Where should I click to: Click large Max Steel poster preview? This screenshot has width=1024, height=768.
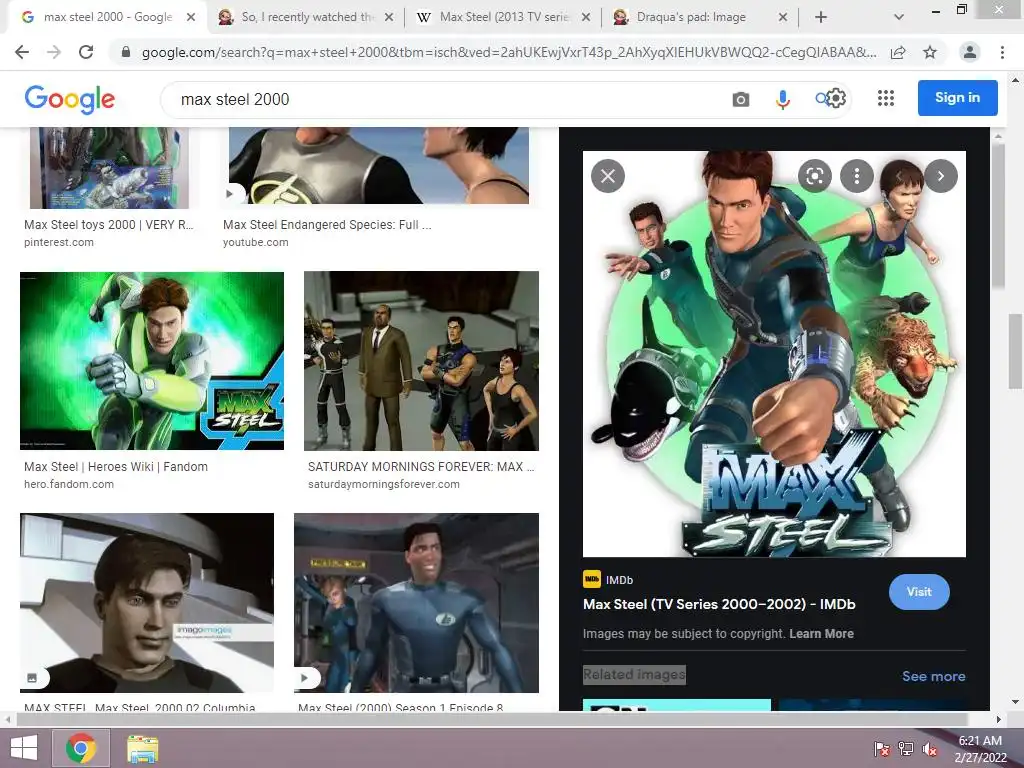pos(774,354)
